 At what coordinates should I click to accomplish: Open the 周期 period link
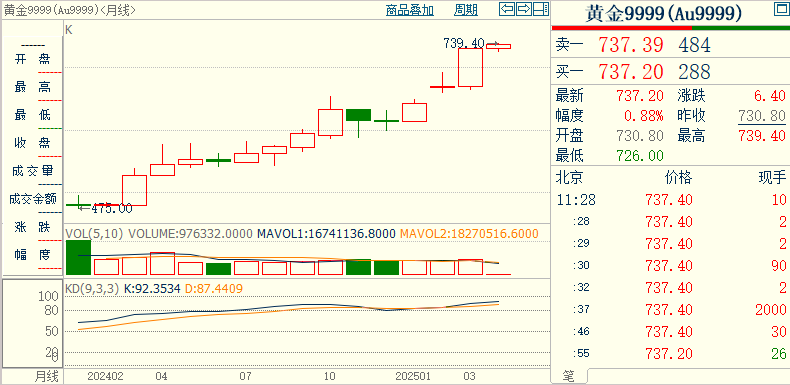(466, 10)
